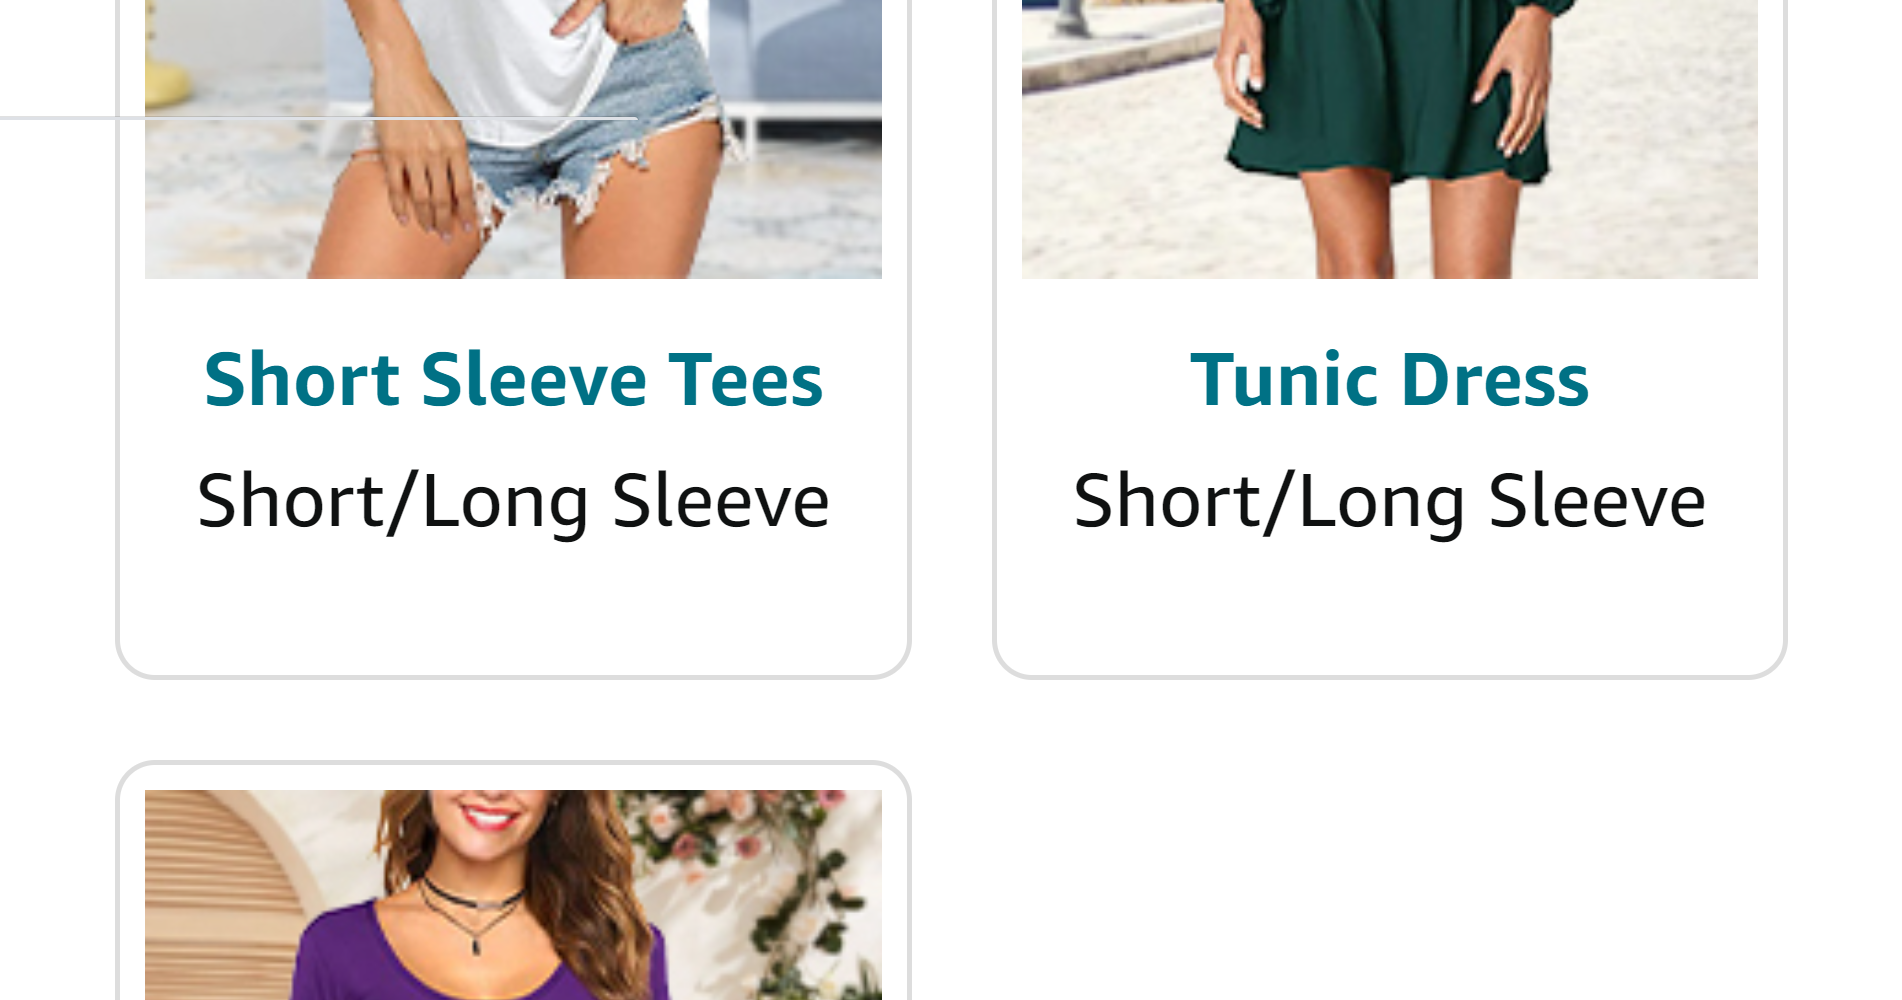This screenshot has height=1000, width=1902.
Task: Select the purple top model photo
Action: click(513, 895)
